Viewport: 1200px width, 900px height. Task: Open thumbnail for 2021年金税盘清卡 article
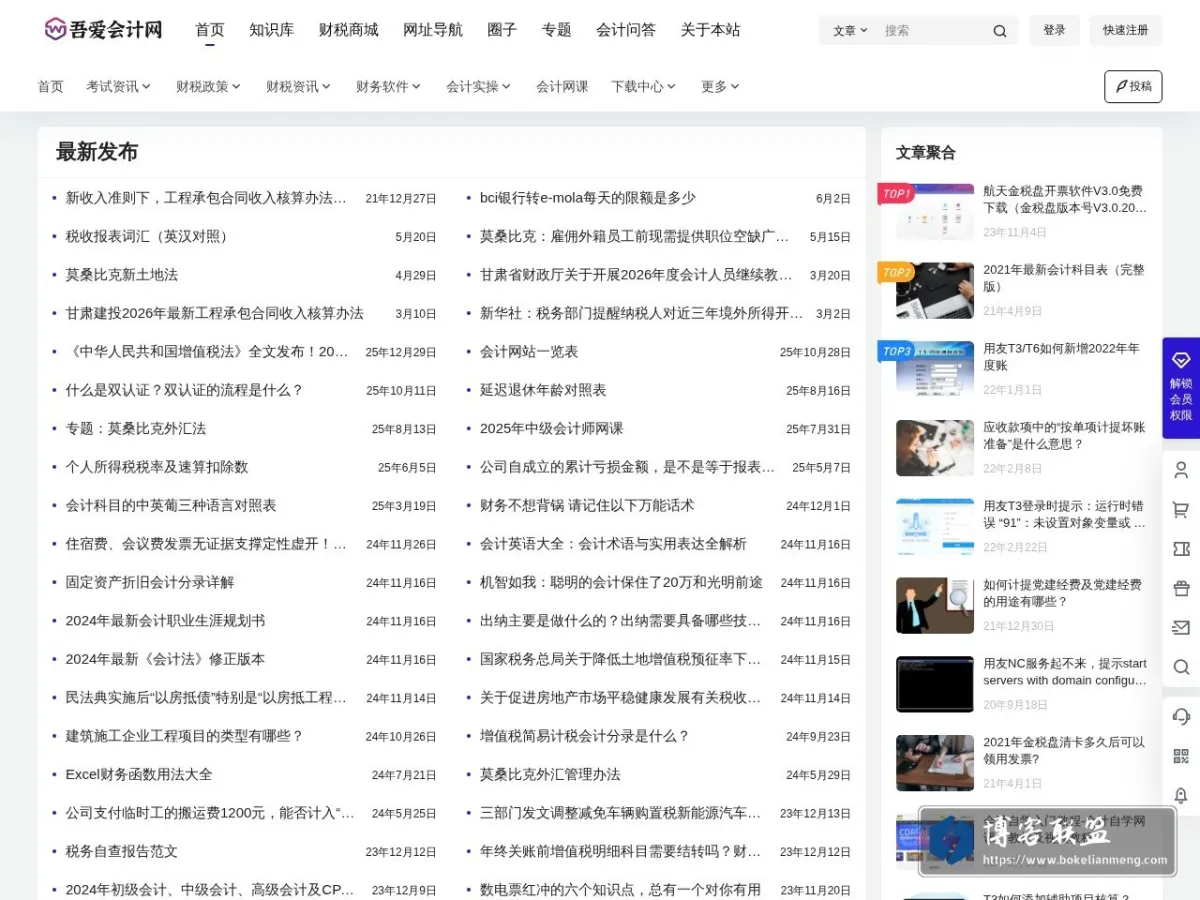tap(935, 763)
